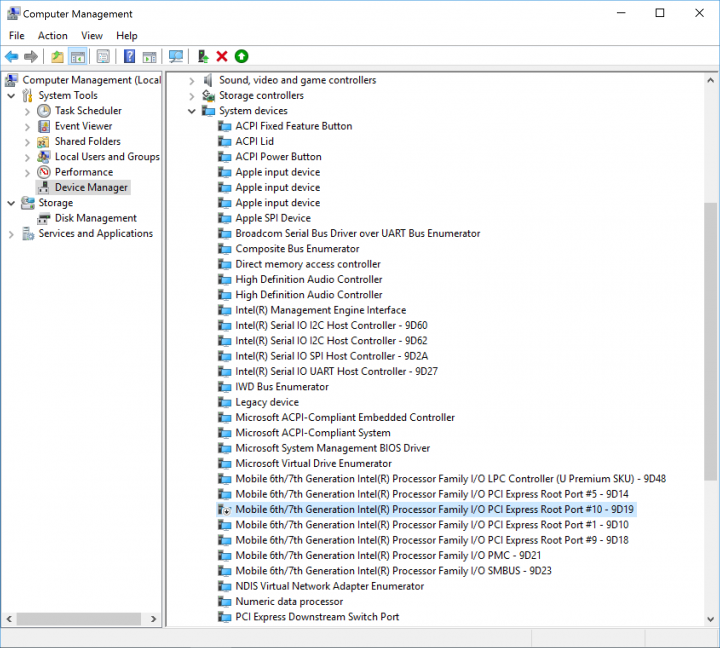Select Processor Family I/O SMBUS - 9D23

coord(394,570)
